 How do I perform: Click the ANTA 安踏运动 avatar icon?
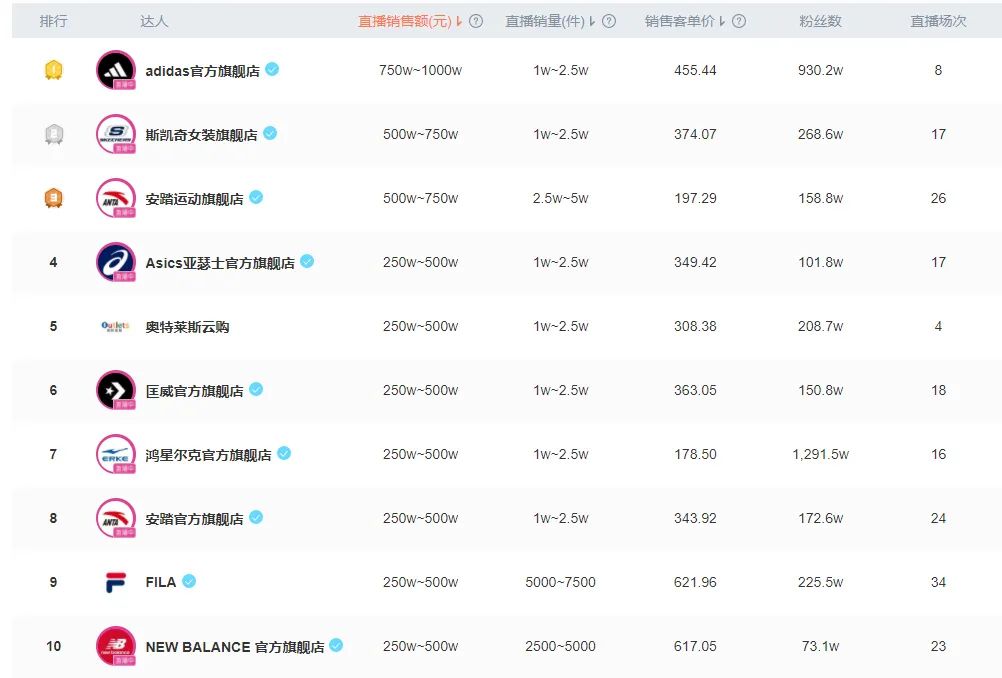coord(116,198)
